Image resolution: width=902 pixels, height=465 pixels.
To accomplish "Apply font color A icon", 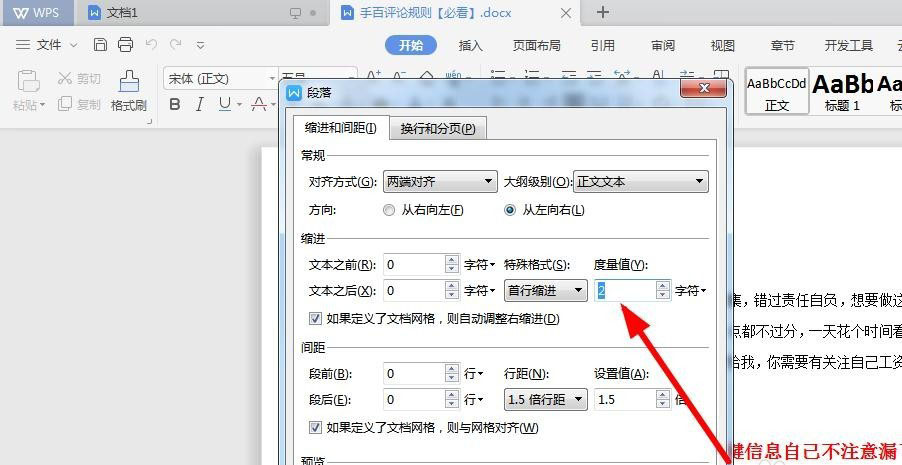I will pyautogui.click(x=259, y=104).
